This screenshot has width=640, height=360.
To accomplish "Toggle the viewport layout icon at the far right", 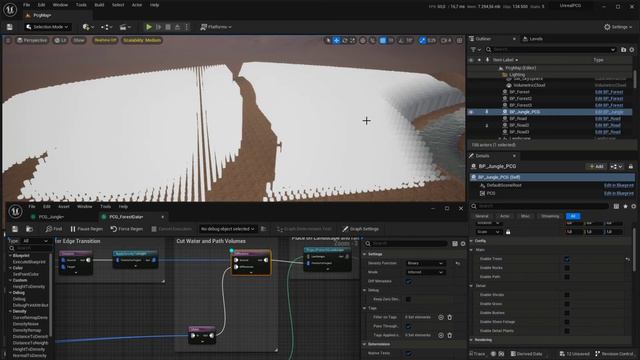I will pyautogui.click(x=460, y=40).
